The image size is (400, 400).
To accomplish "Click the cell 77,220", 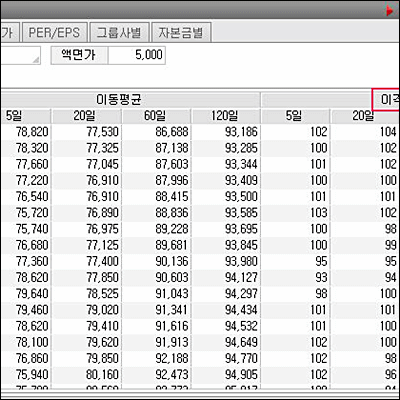I will coord(25,181).
